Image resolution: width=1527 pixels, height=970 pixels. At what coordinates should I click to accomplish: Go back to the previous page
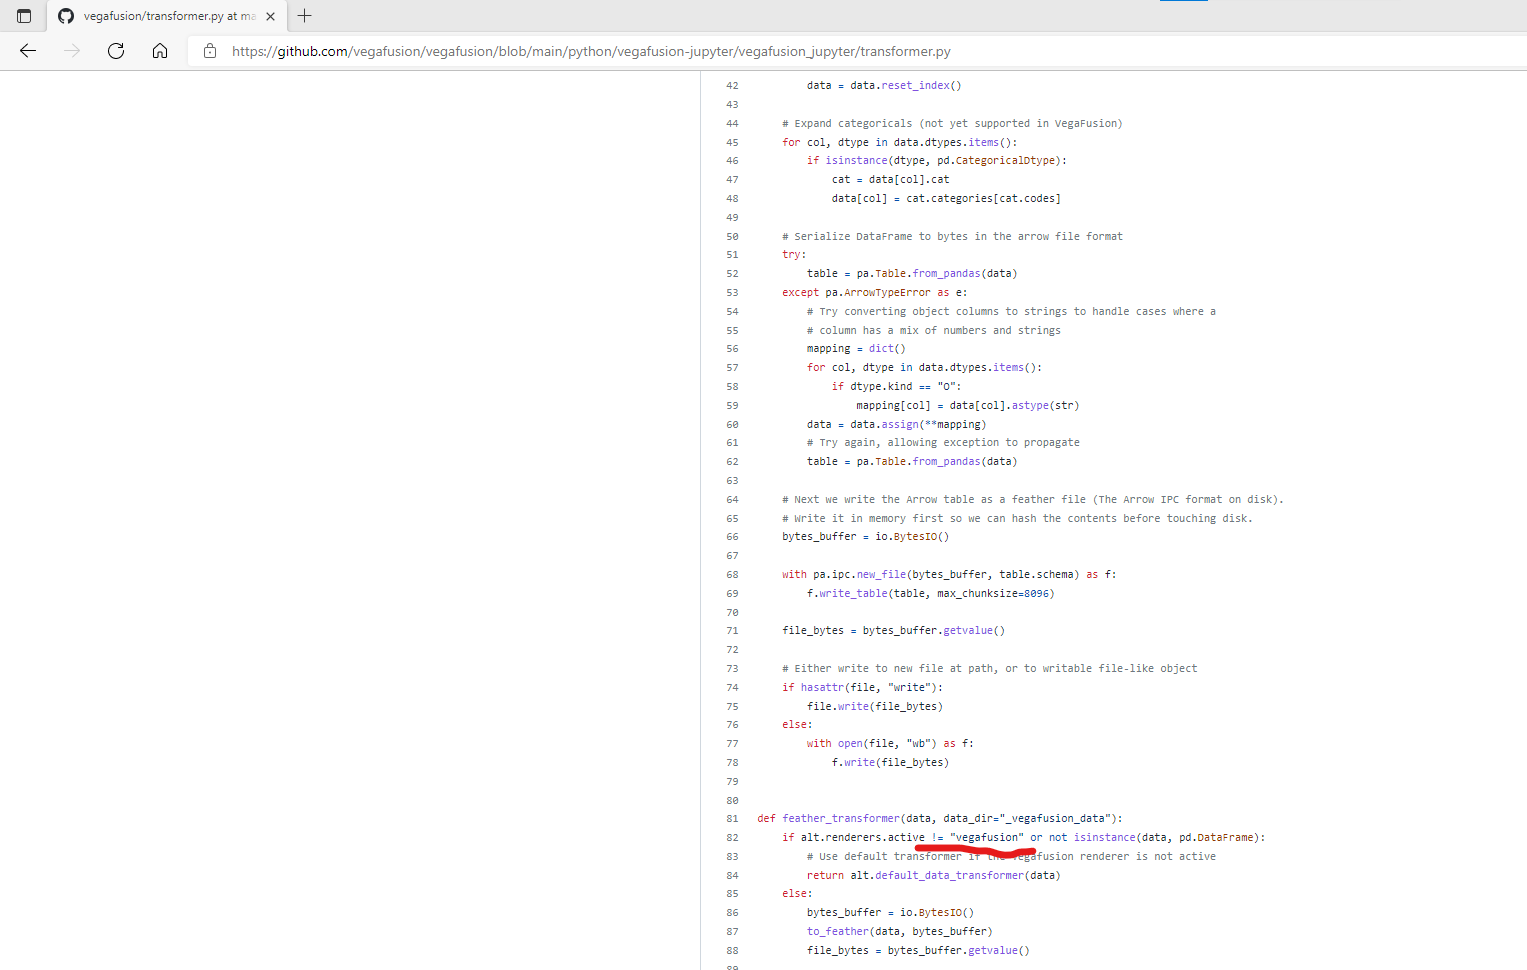click(x=28, y=51)
